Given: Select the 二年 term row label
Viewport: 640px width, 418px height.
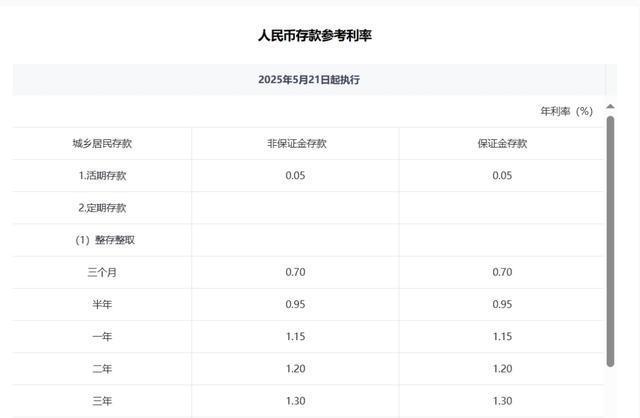Looking at the screenshot, I should (x=102, y=369).
